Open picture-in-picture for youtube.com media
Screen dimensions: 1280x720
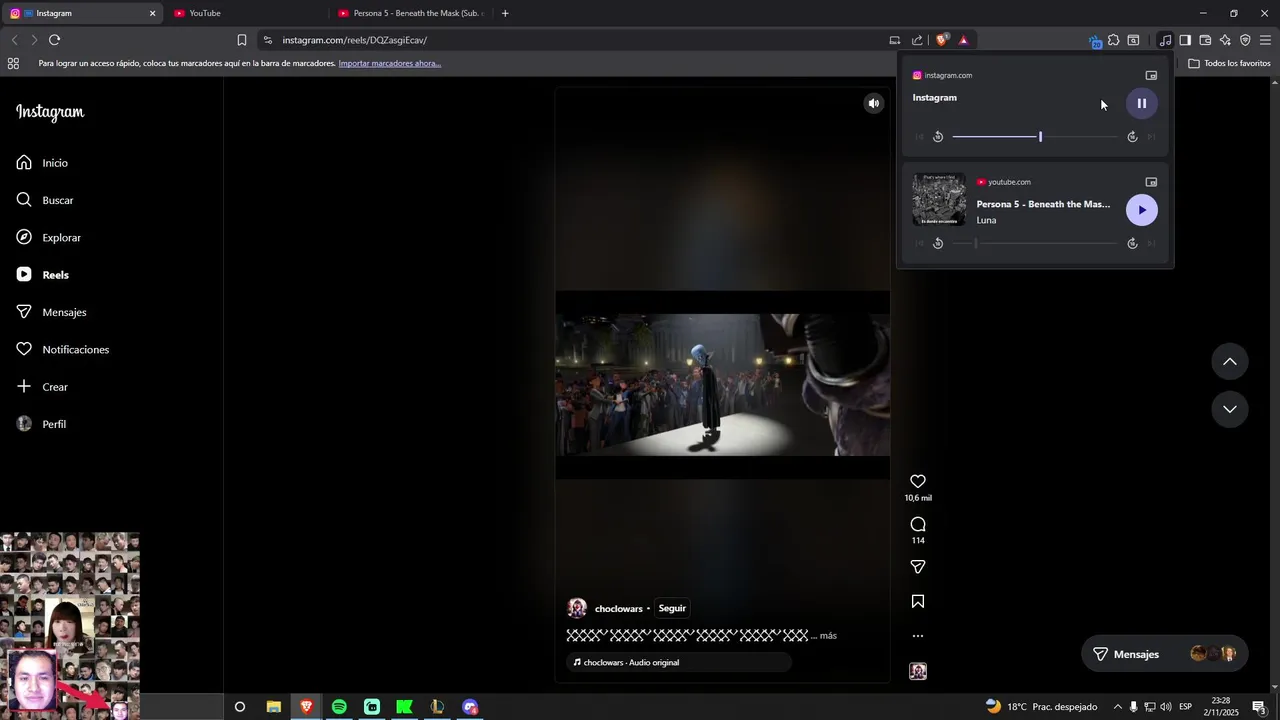click(x=1151, y=182)
